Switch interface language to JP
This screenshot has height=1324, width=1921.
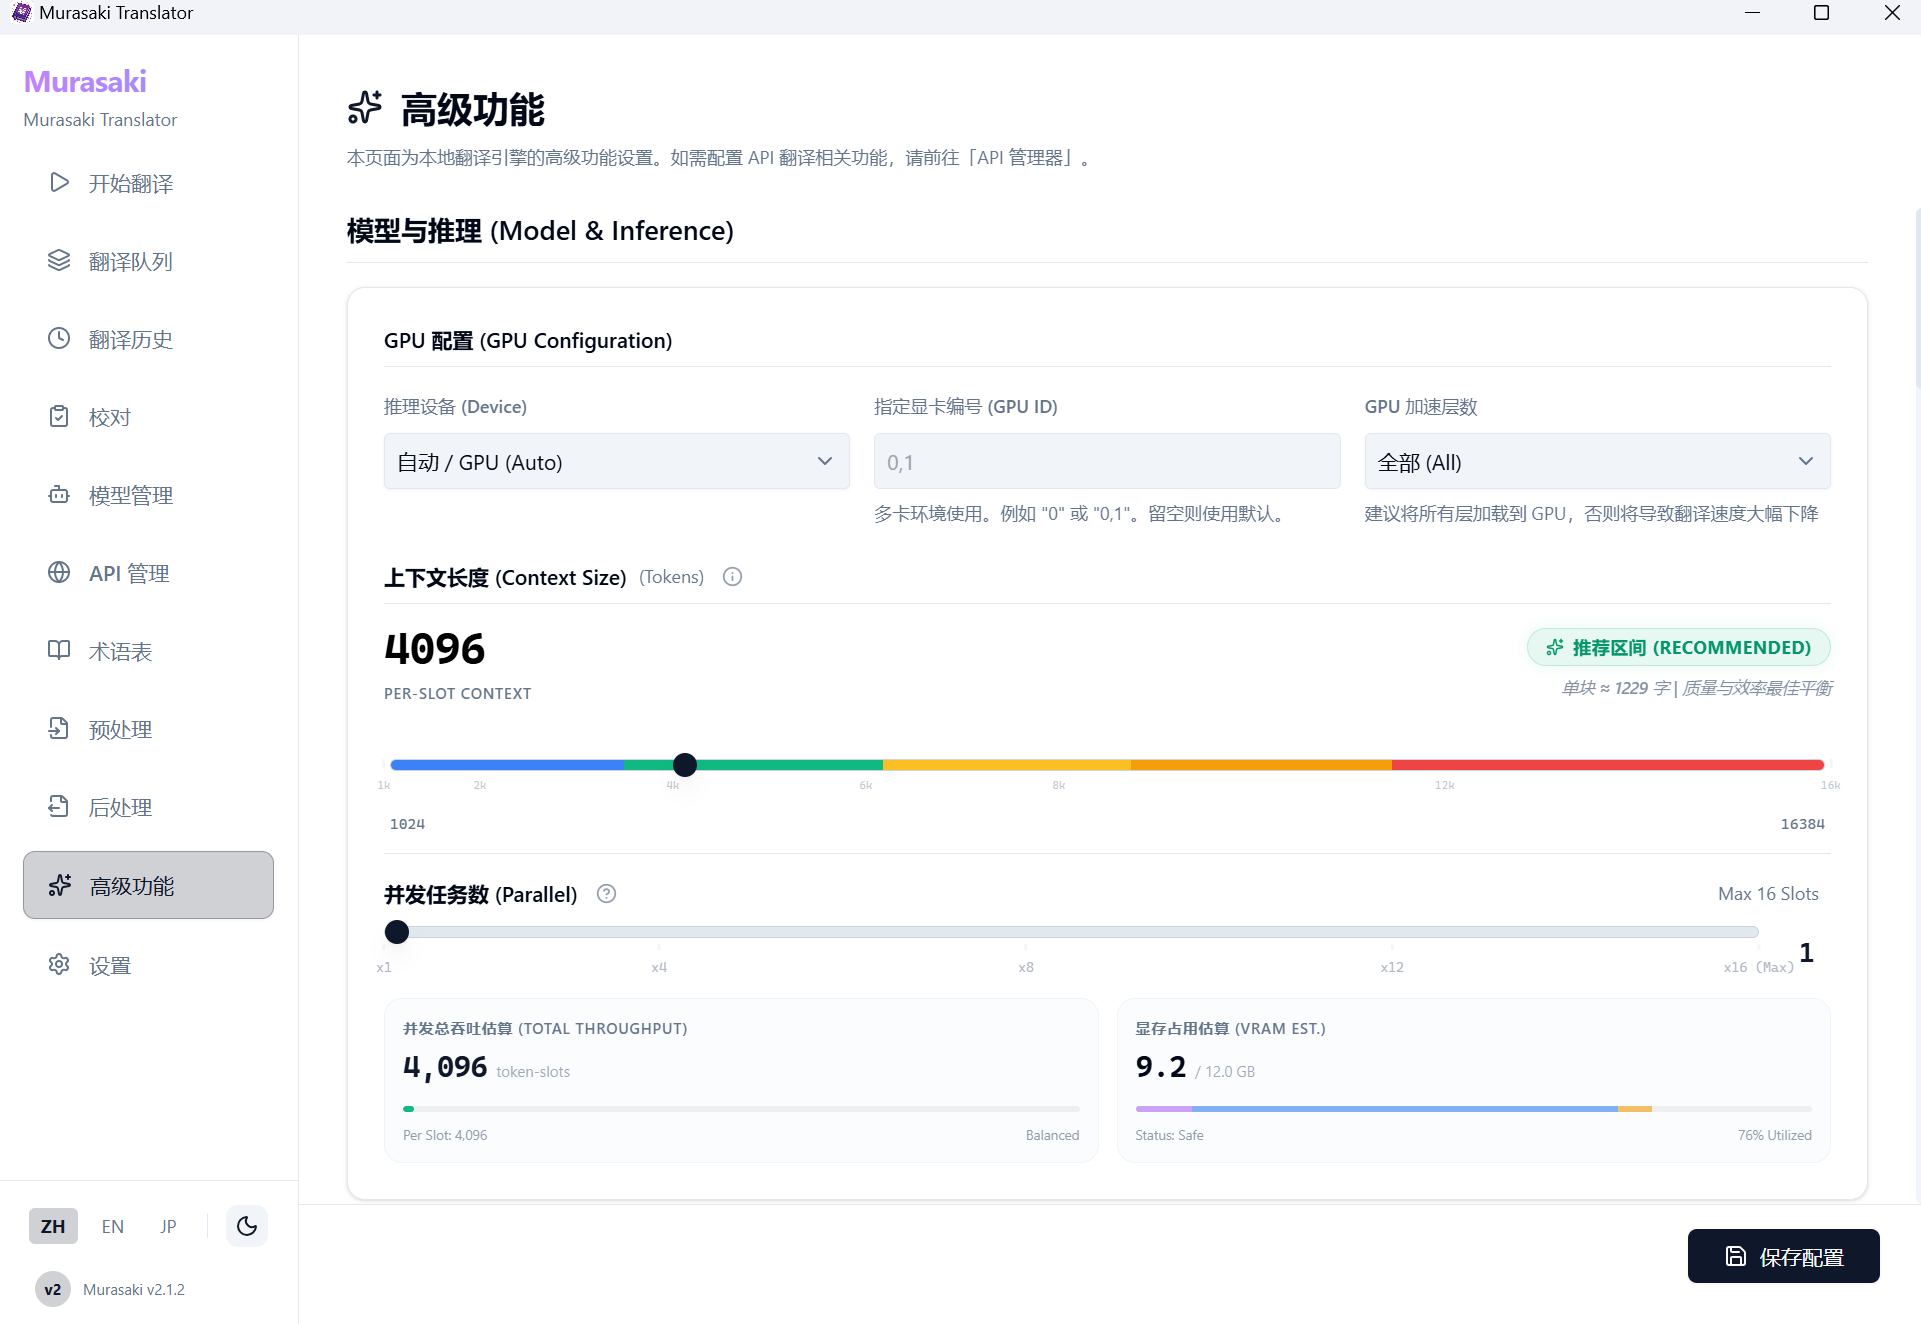[x=168, y=1226]
